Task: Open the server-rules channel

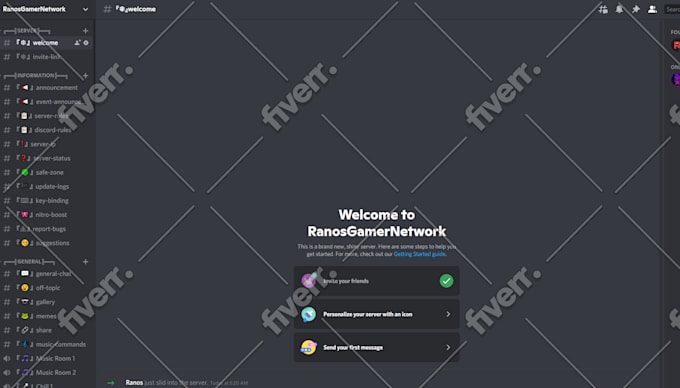Action: pyautogui.click(x=47, y=116)
